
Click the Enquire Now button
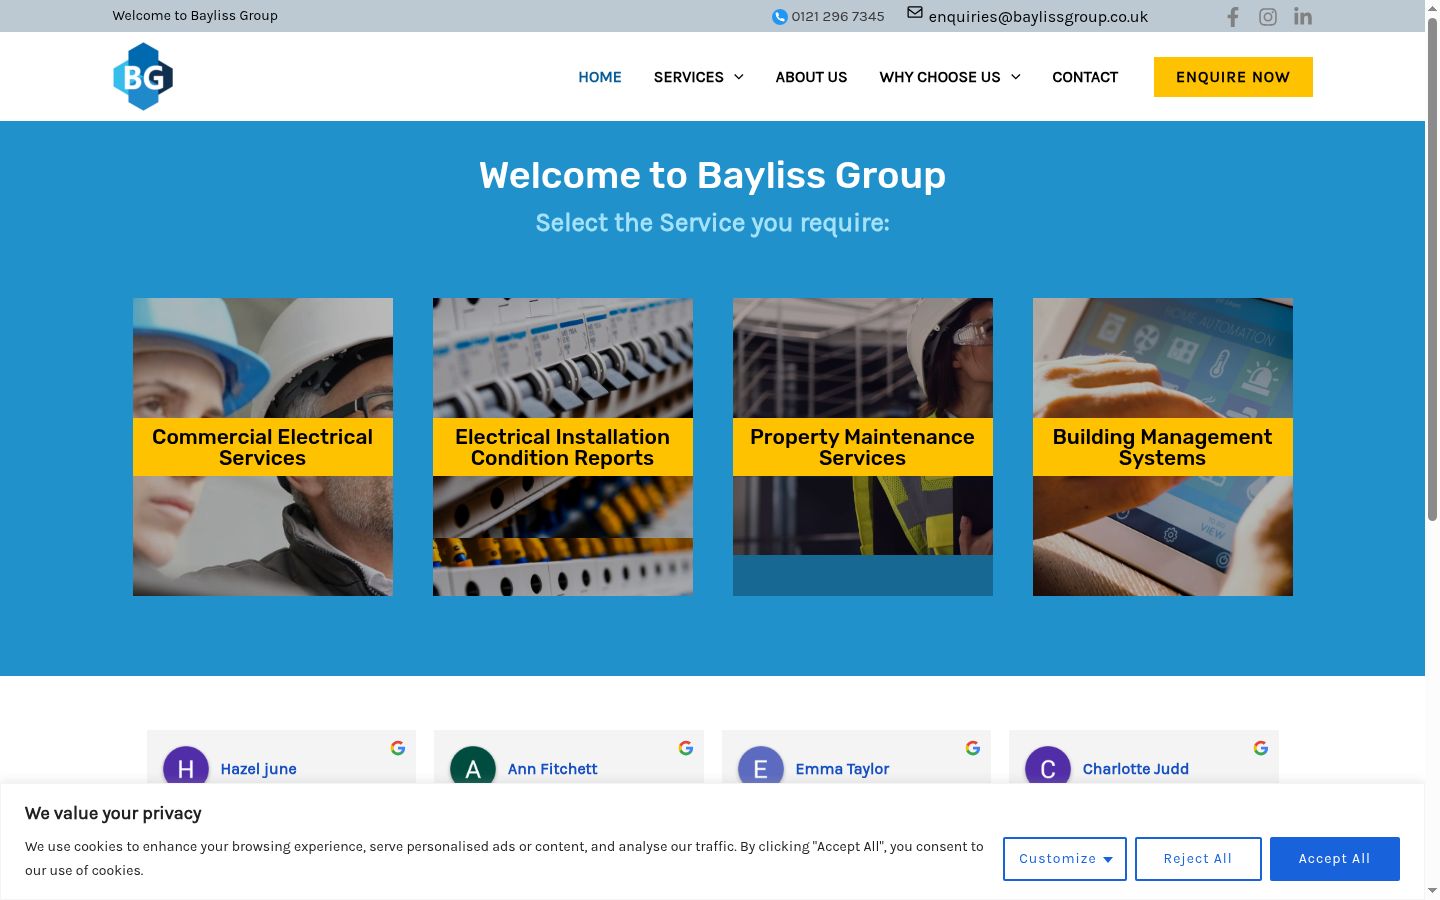pos(1233,77)
